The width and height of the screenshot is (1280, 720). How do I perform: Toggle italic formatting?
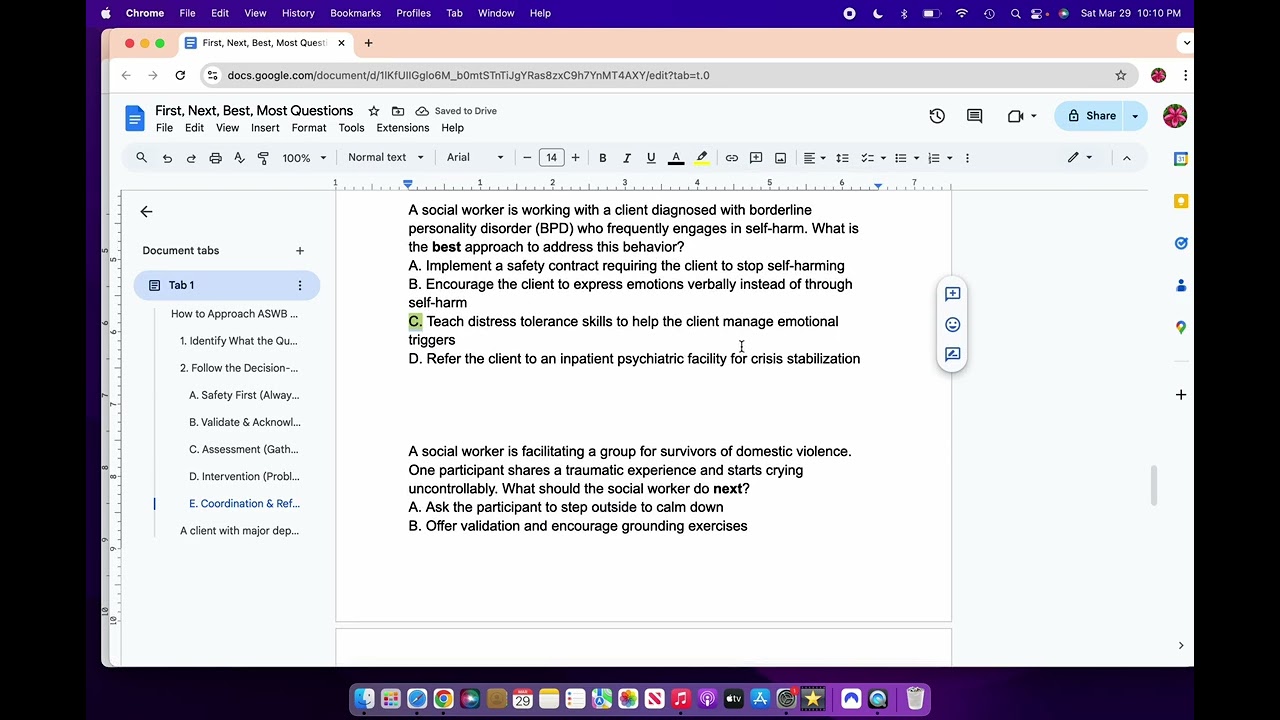click(627, 158)
